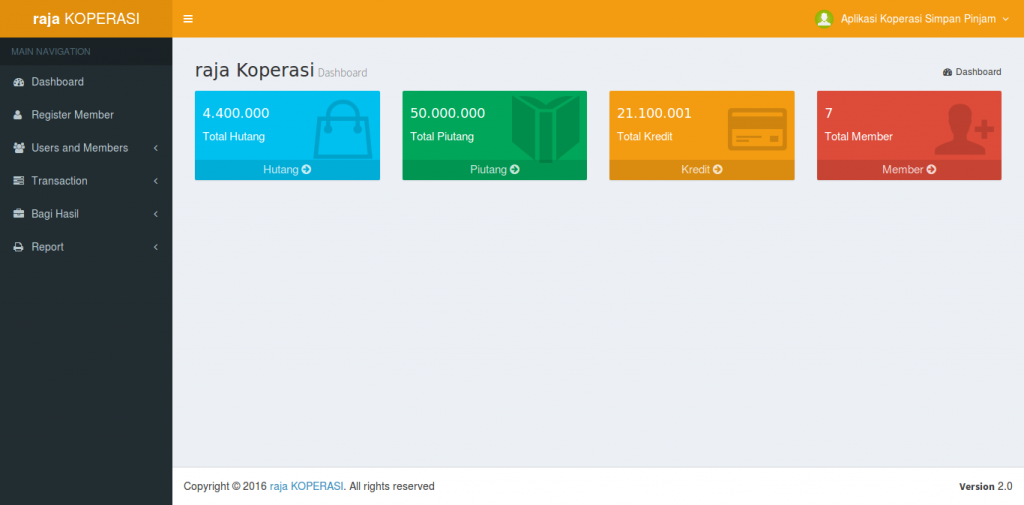Toggle the sidebar with the hamburger icon
Screen dimensions: 1024x505
[x=188, y=19]
